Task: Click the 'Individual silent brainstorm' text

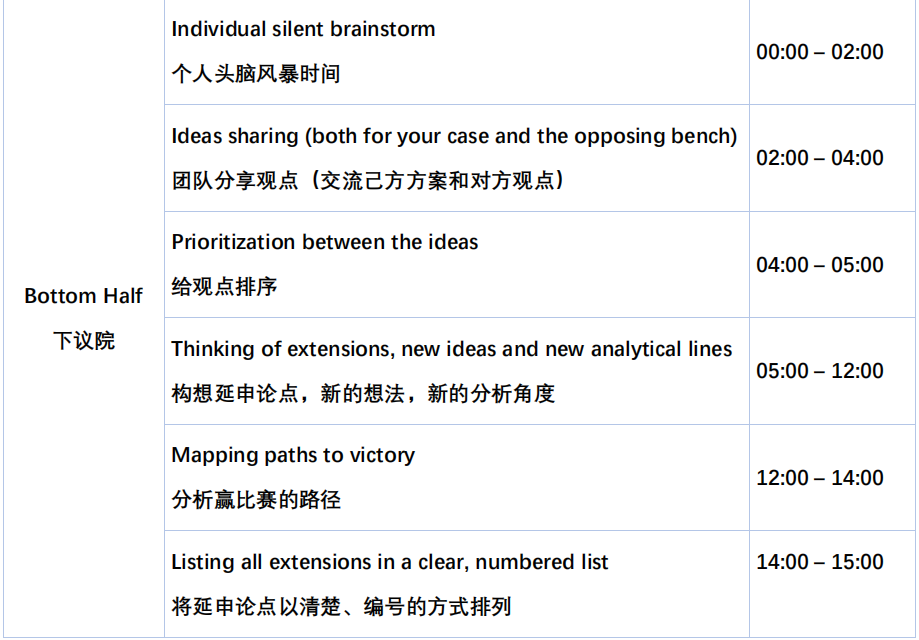Action: [x=303, y=29]
